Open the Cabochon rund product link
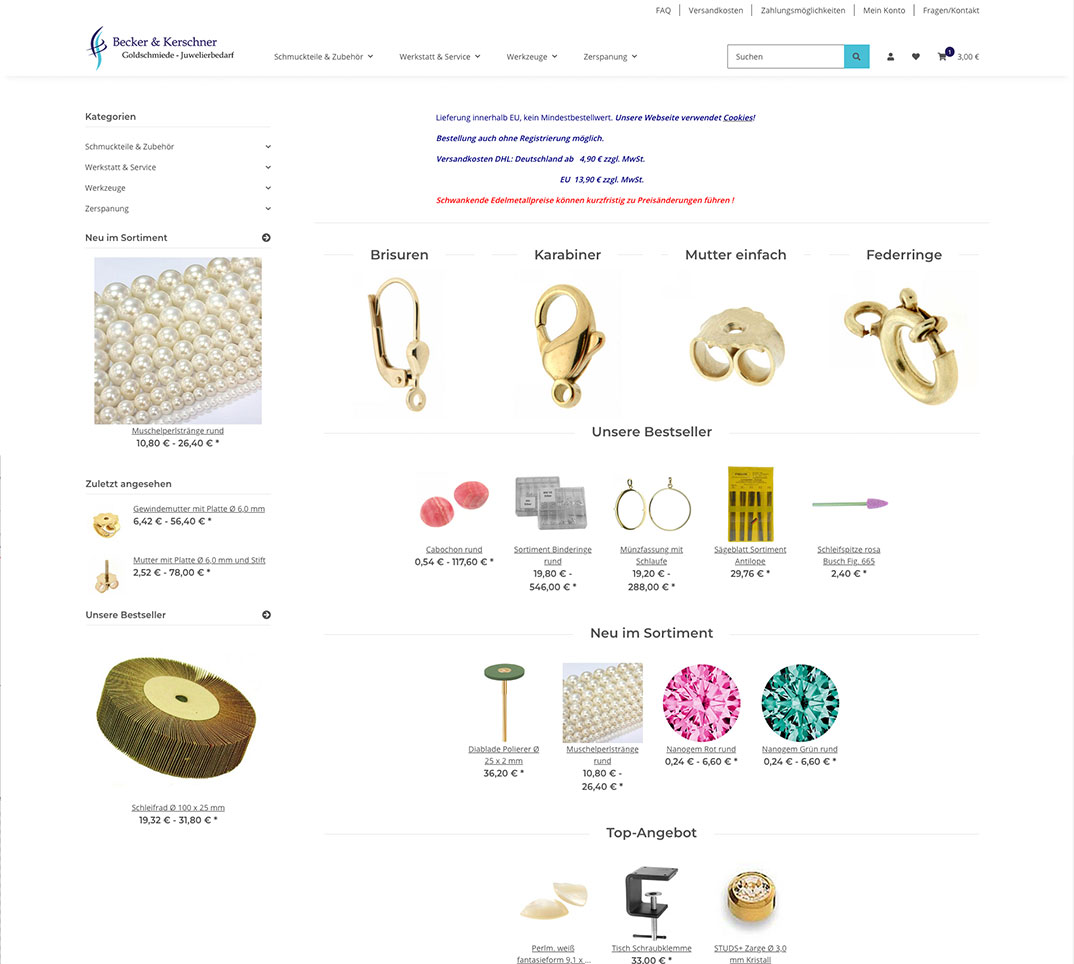 [454, 549]
